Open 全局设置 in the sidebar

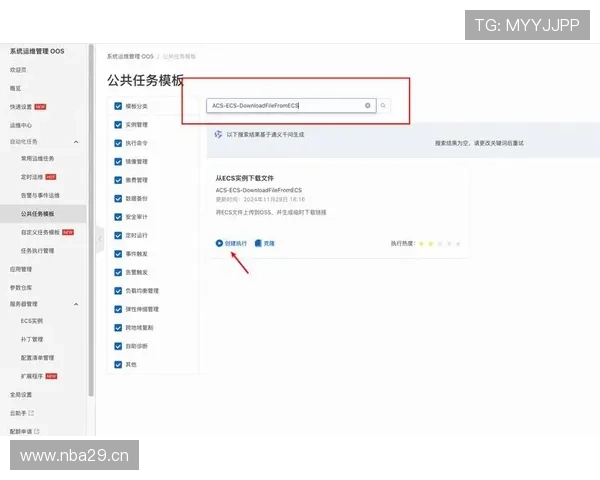click(x=21, y=395)
